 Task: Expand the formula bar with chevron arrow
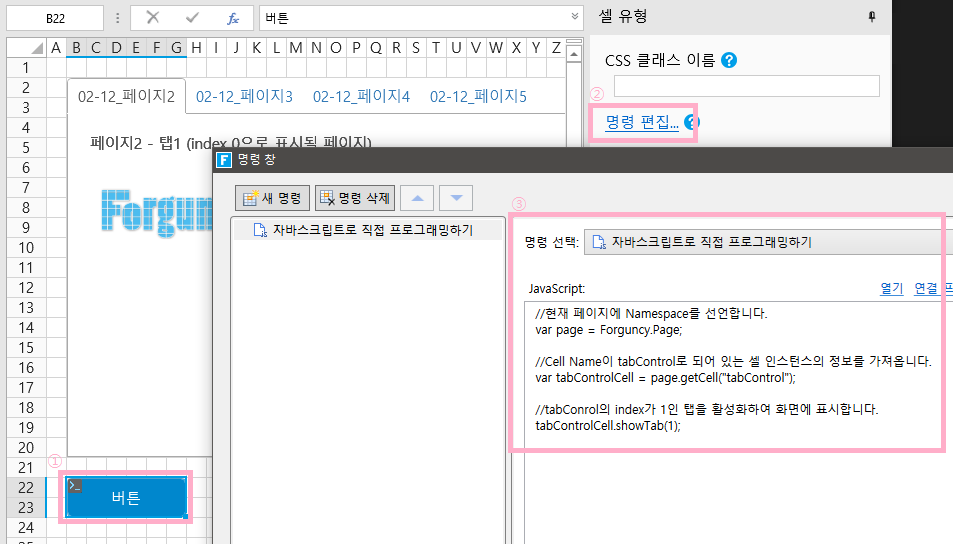[574, 17]
